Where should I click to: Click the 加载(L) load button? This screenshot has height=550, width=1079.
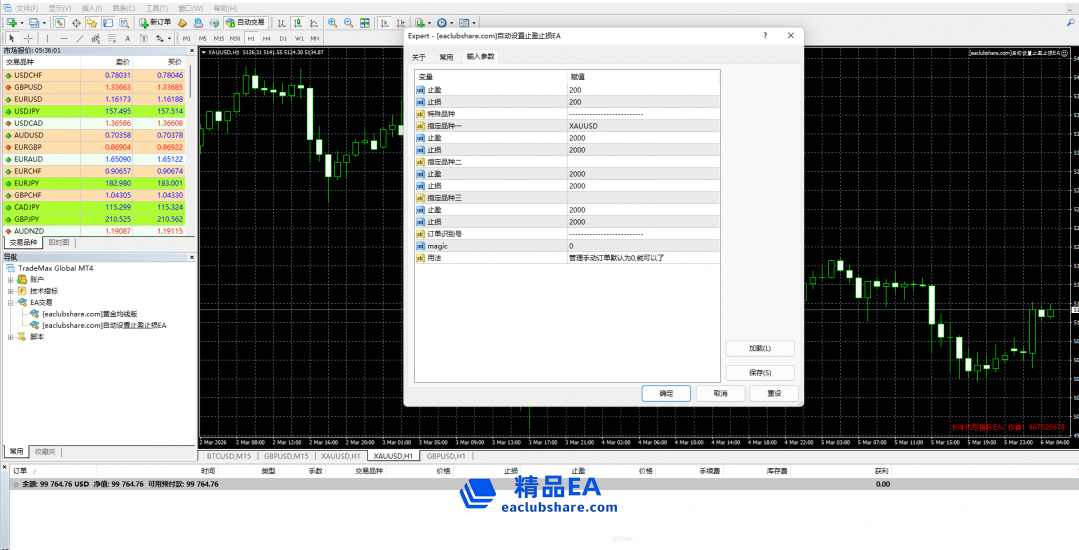click(760, 349)
